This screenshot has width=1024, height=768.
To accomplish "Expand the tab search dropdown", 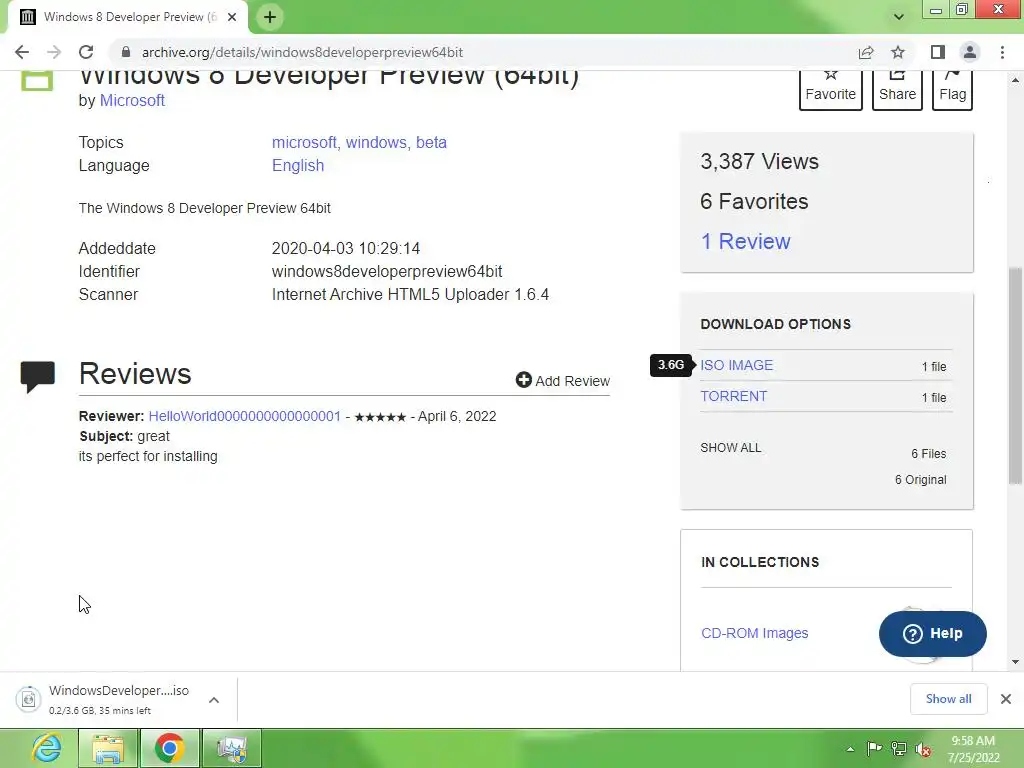I will [899, 17].
